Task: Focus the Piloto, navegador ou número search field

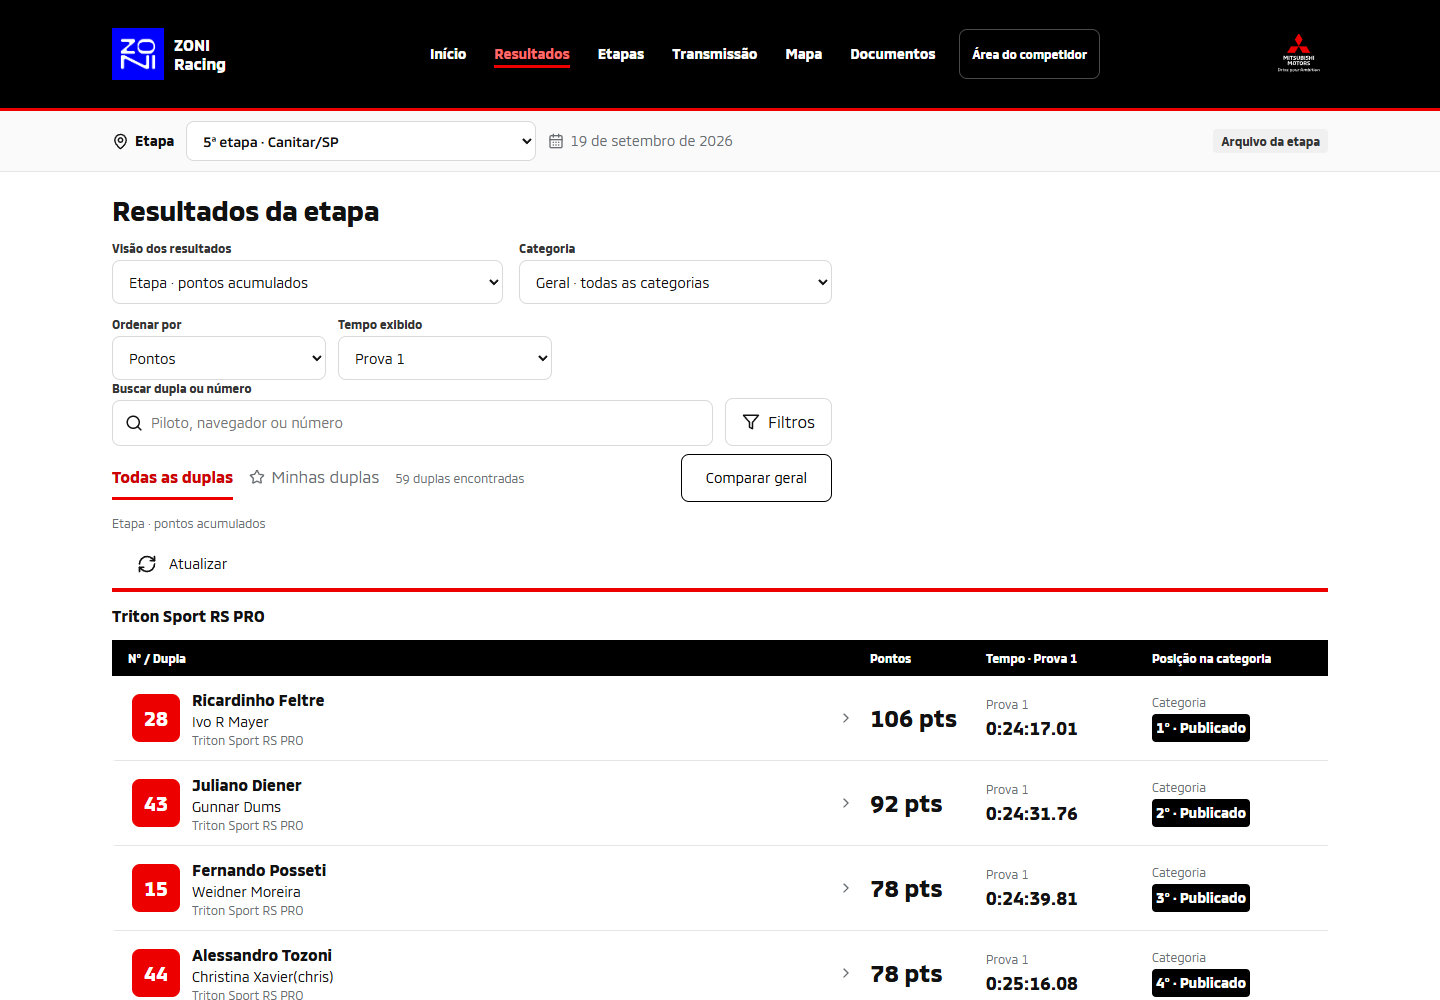Action: coord(412,423)
